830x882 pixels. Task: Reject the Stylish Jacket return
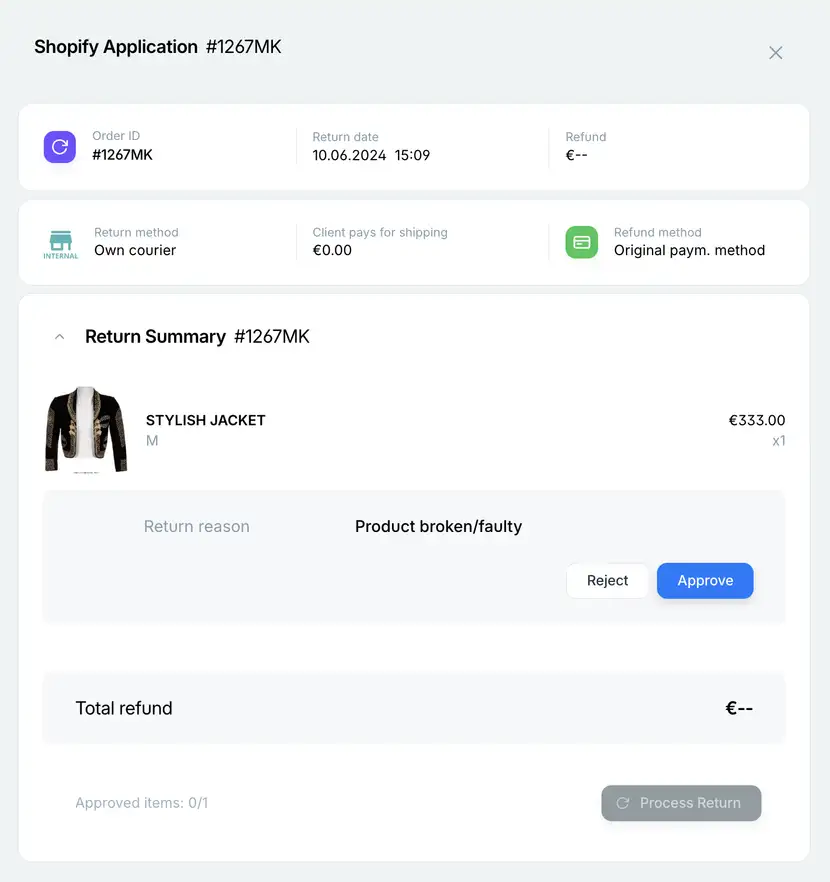pyautogui.click(x=607, y=580)
